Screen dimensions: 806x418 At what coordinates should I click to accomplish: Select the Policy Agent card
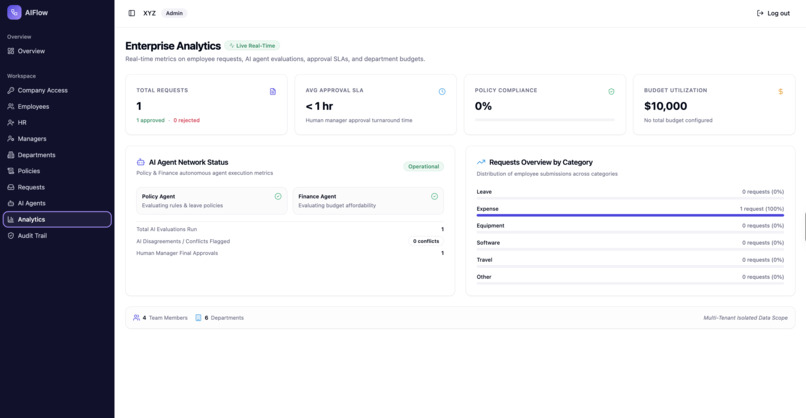point(211,201)
